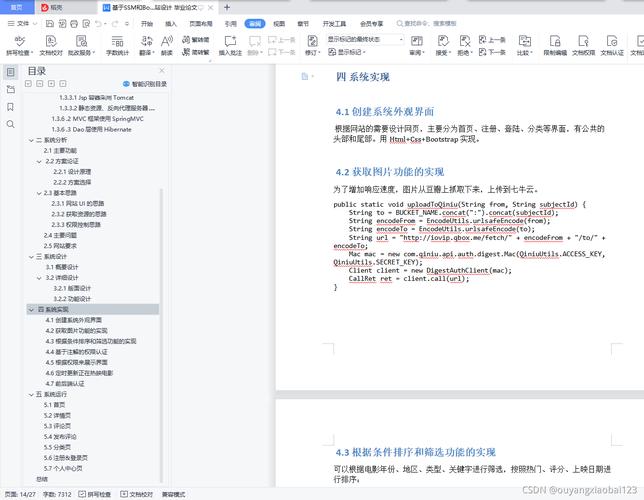Click the 4.1 创建系统外观界面 heading in document
This screenshot has height=500, width=644.
384,112
